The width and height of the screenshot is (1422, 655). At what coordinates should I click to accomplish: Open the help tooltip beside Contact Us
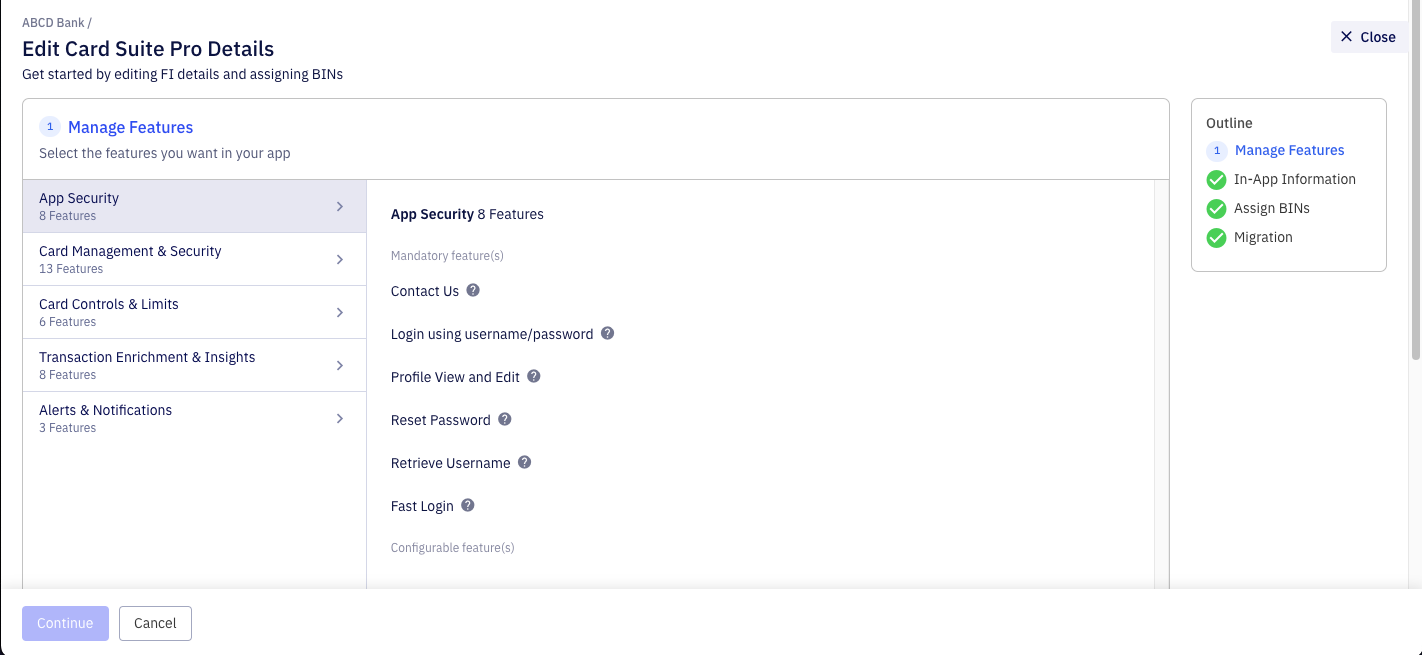(472, 290)
